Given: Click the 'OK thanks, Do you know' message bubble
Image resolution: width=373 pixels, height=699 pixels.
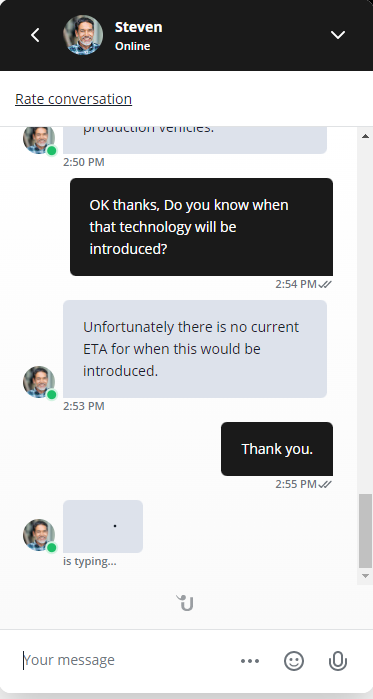Looking at the screenshot, I should (201, 227).
